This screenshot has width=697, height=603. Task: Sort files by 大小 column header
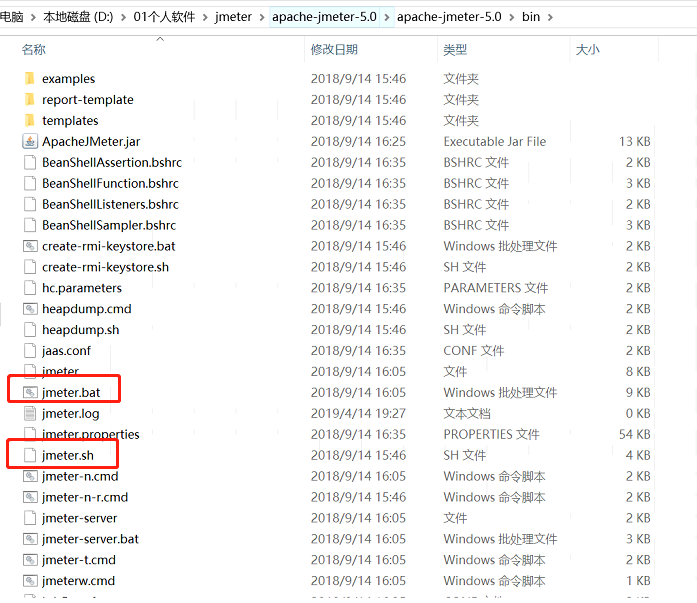tap(587, 49)
